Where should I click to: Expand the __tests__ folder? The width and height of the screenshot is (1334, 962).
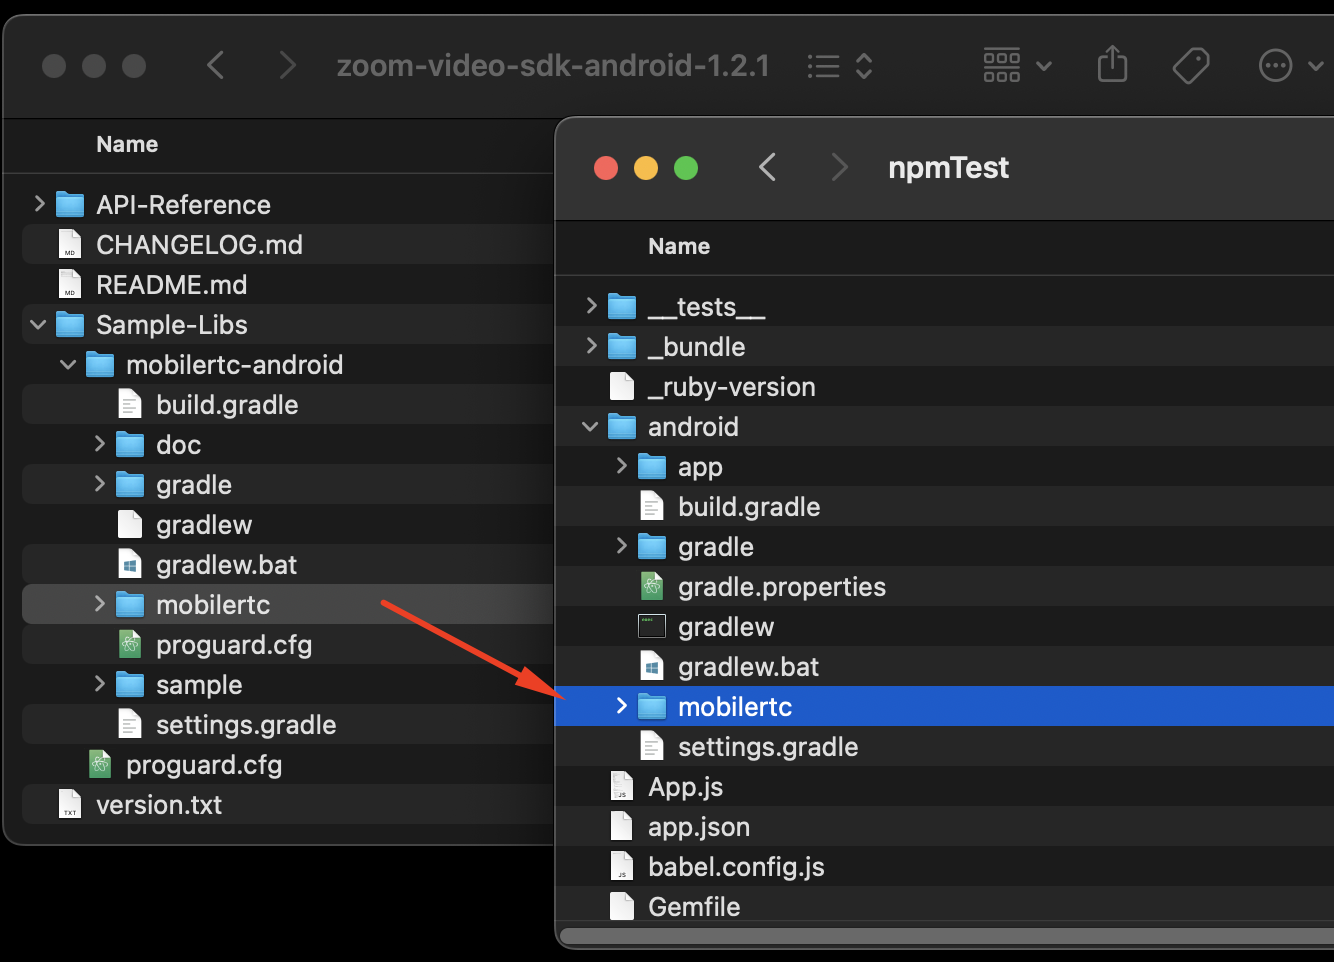[591, 305]
